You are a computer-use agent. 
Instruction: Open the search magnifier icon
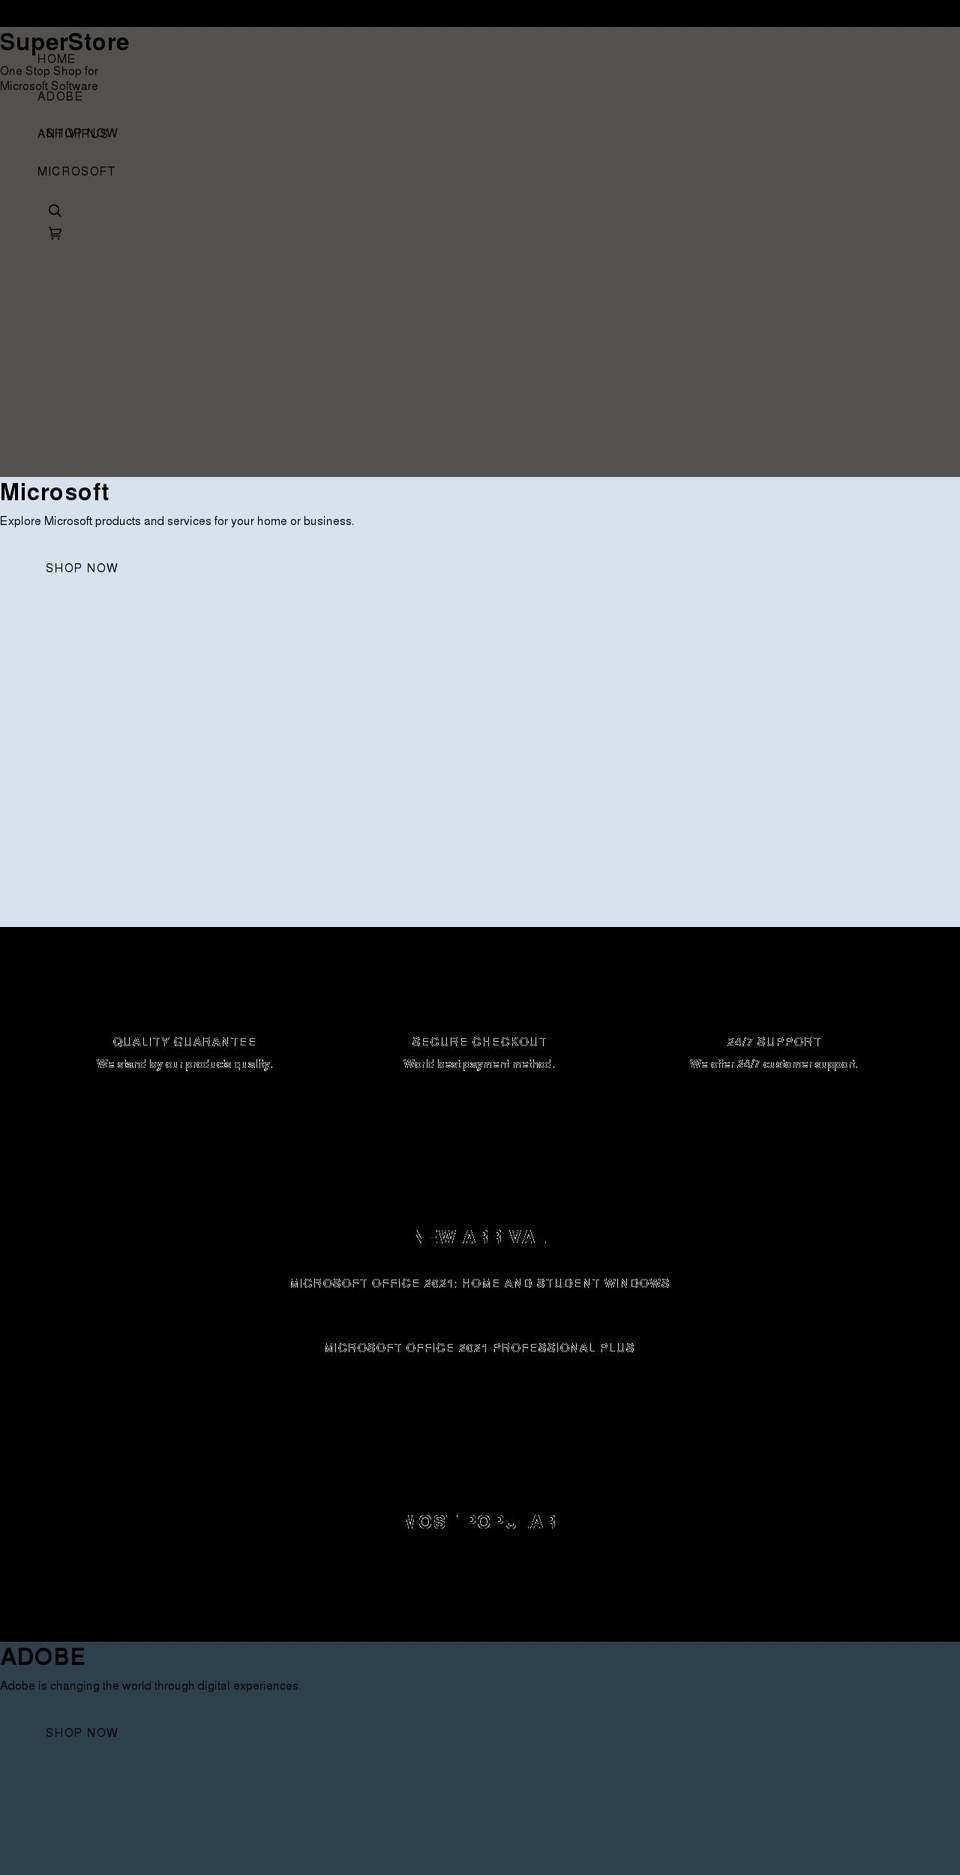(x=55, y=211)
